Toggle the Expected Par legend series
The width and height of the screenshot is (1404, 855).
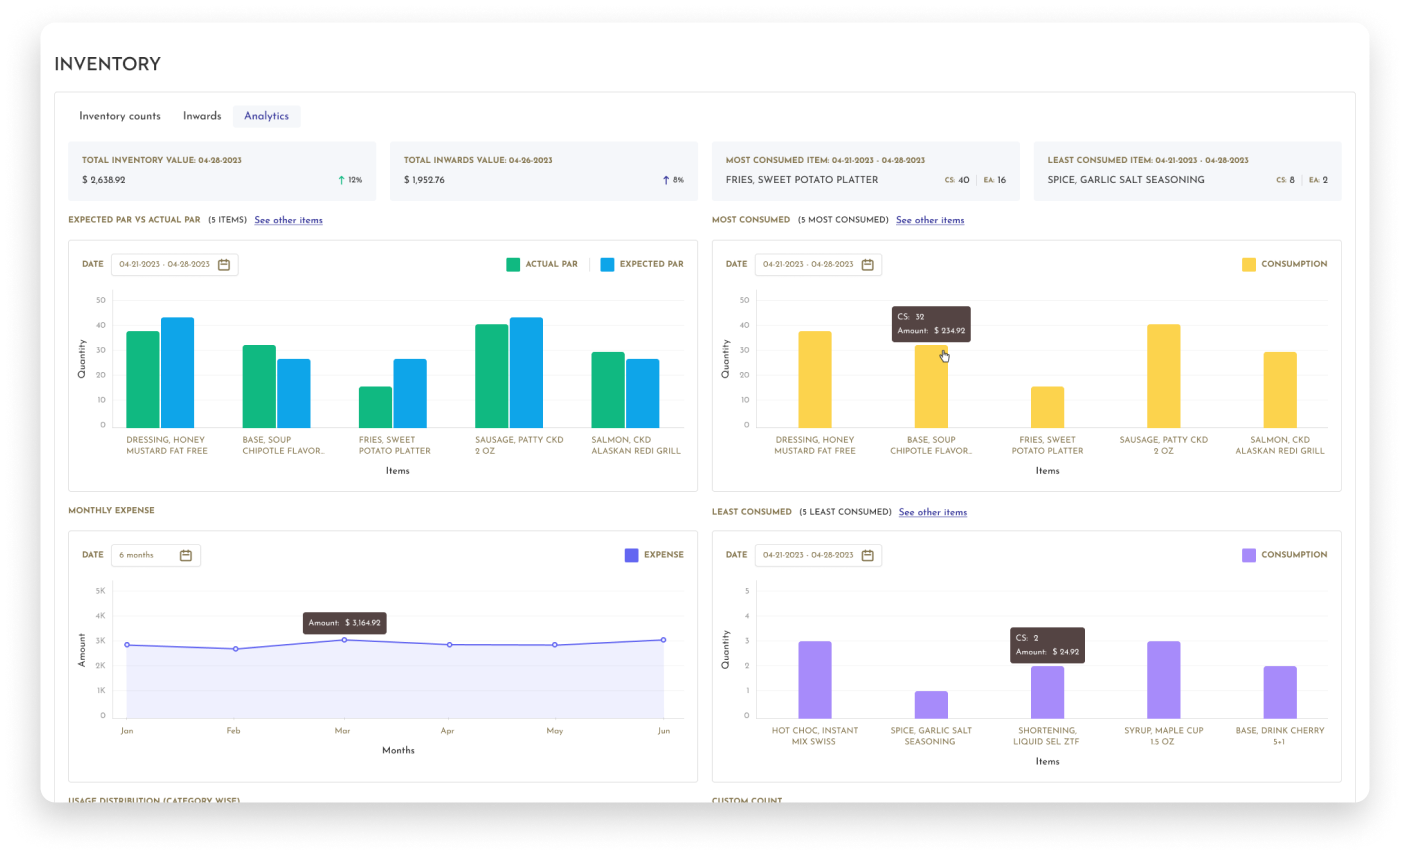642,265
